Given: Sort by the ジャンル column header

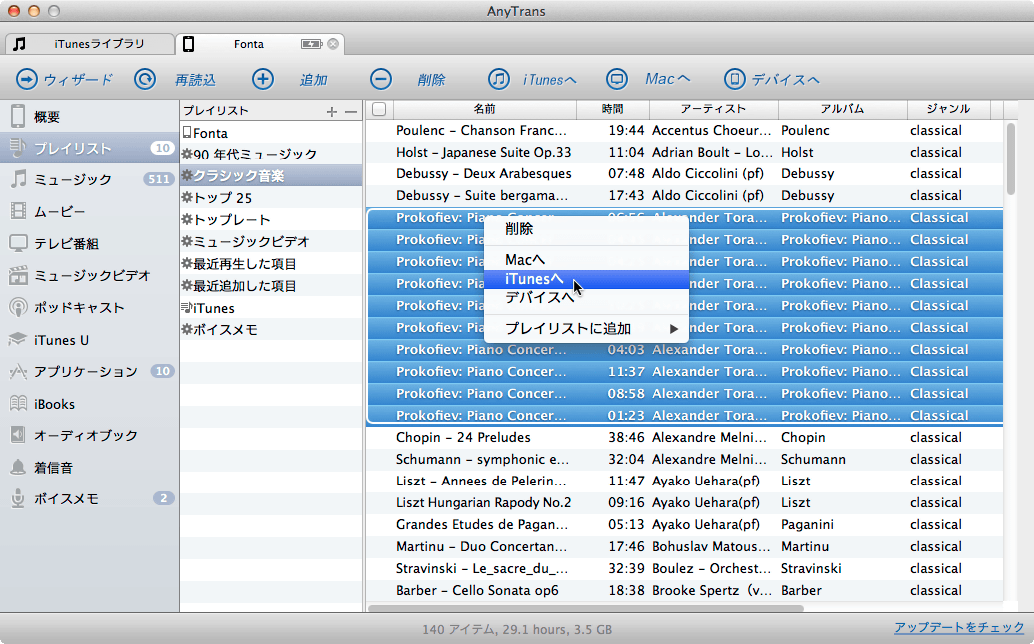Looking at the screenshot, I should click(948, 109).
